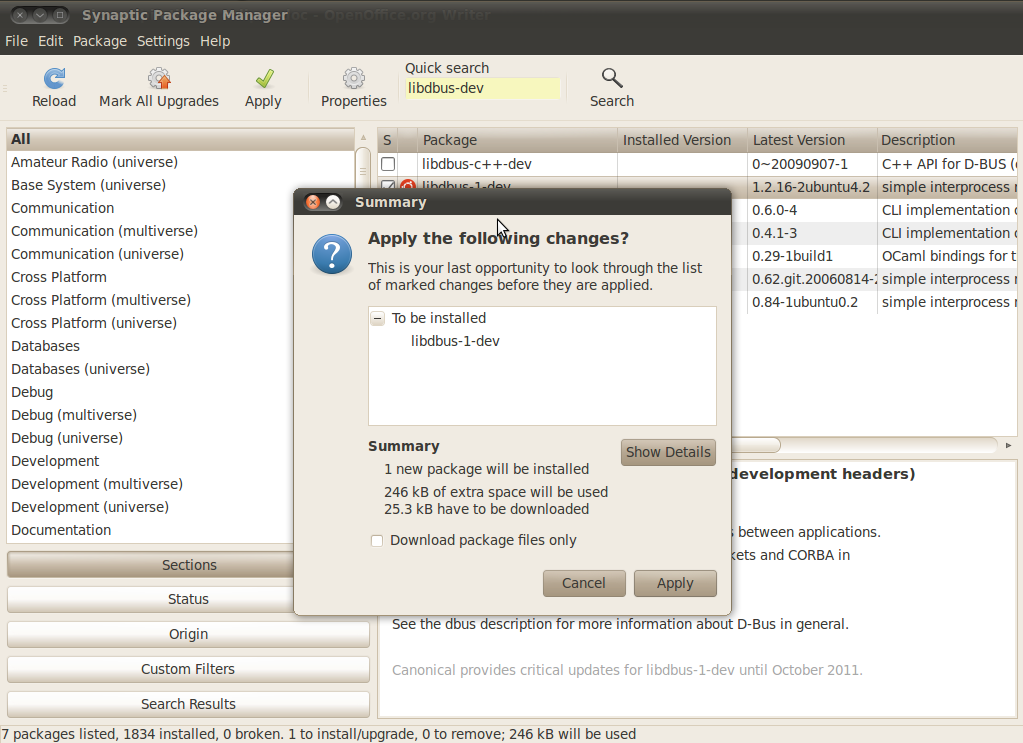Click Show Details in the Summary dialog
The image size is (1023, 743).
pos(668,452)
